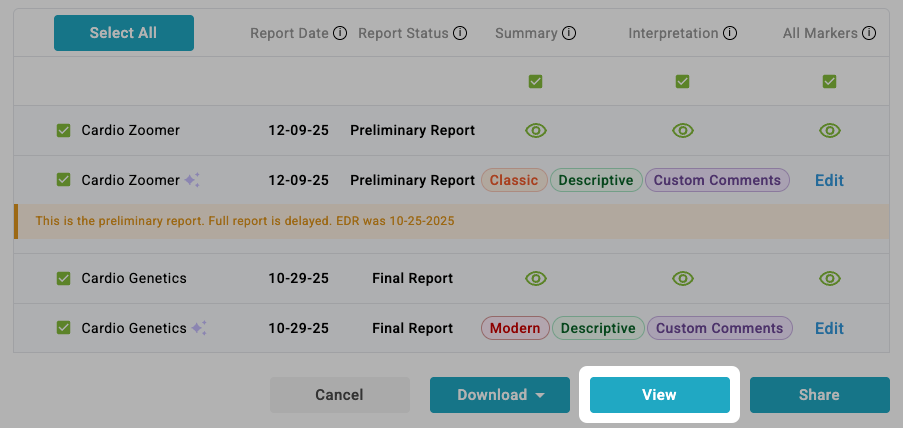Click the View button
Image resolution: width=903 pixels, height=428 pixels.
pos(659,395)
